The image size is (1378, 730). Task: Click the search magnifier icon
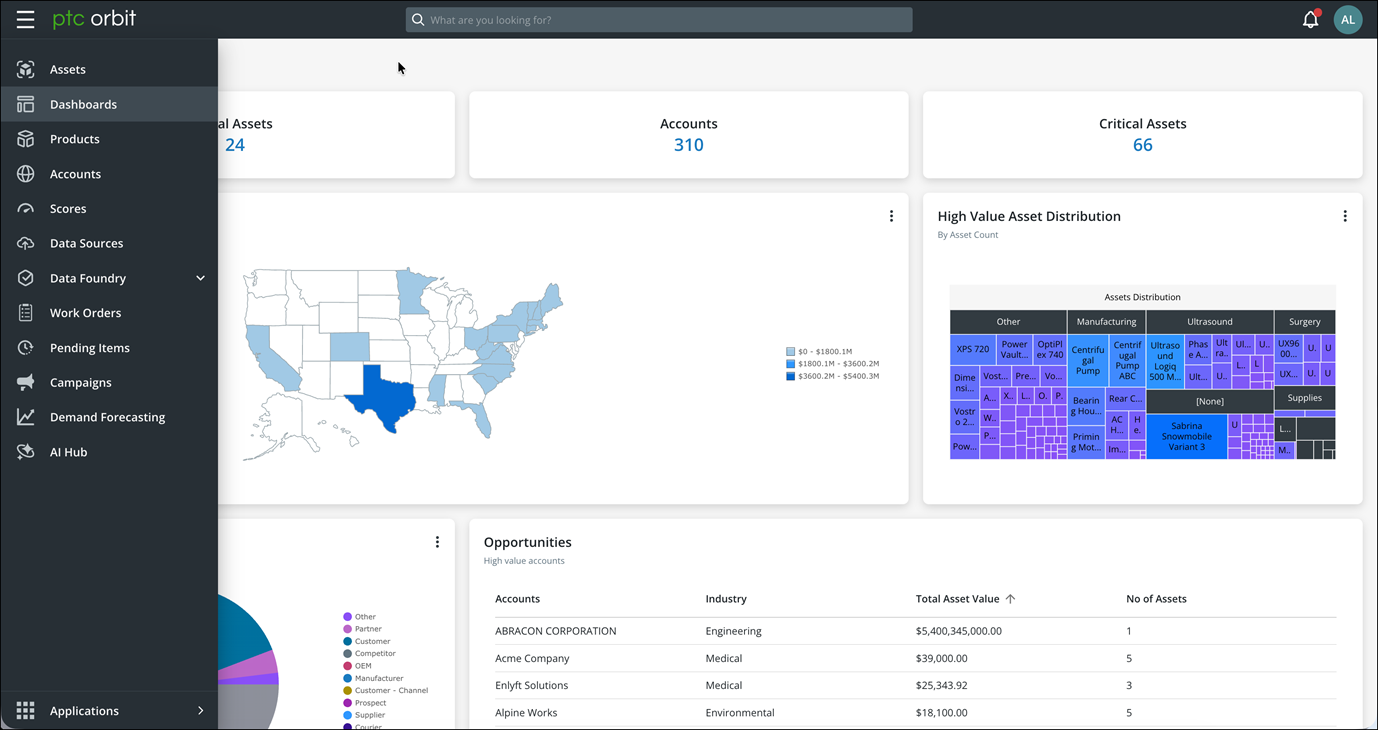pyautogui.click(x=418, y=19)
